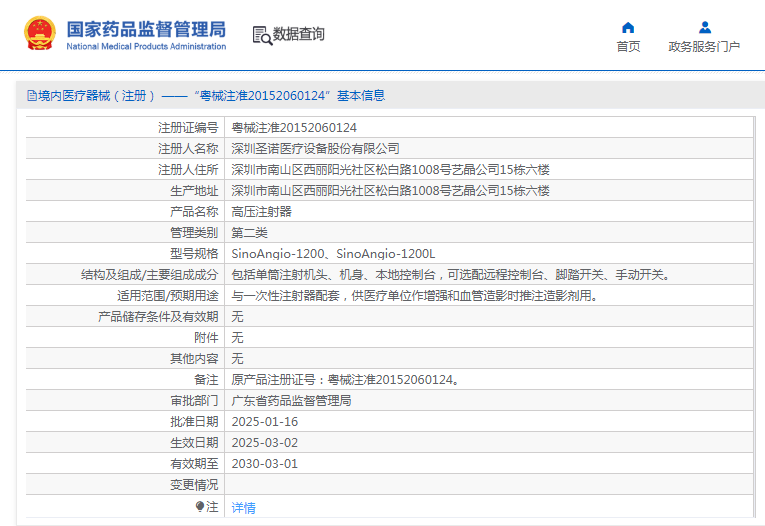
Task: Select expiry date 2030-03-01
Action: pos(264,464)
